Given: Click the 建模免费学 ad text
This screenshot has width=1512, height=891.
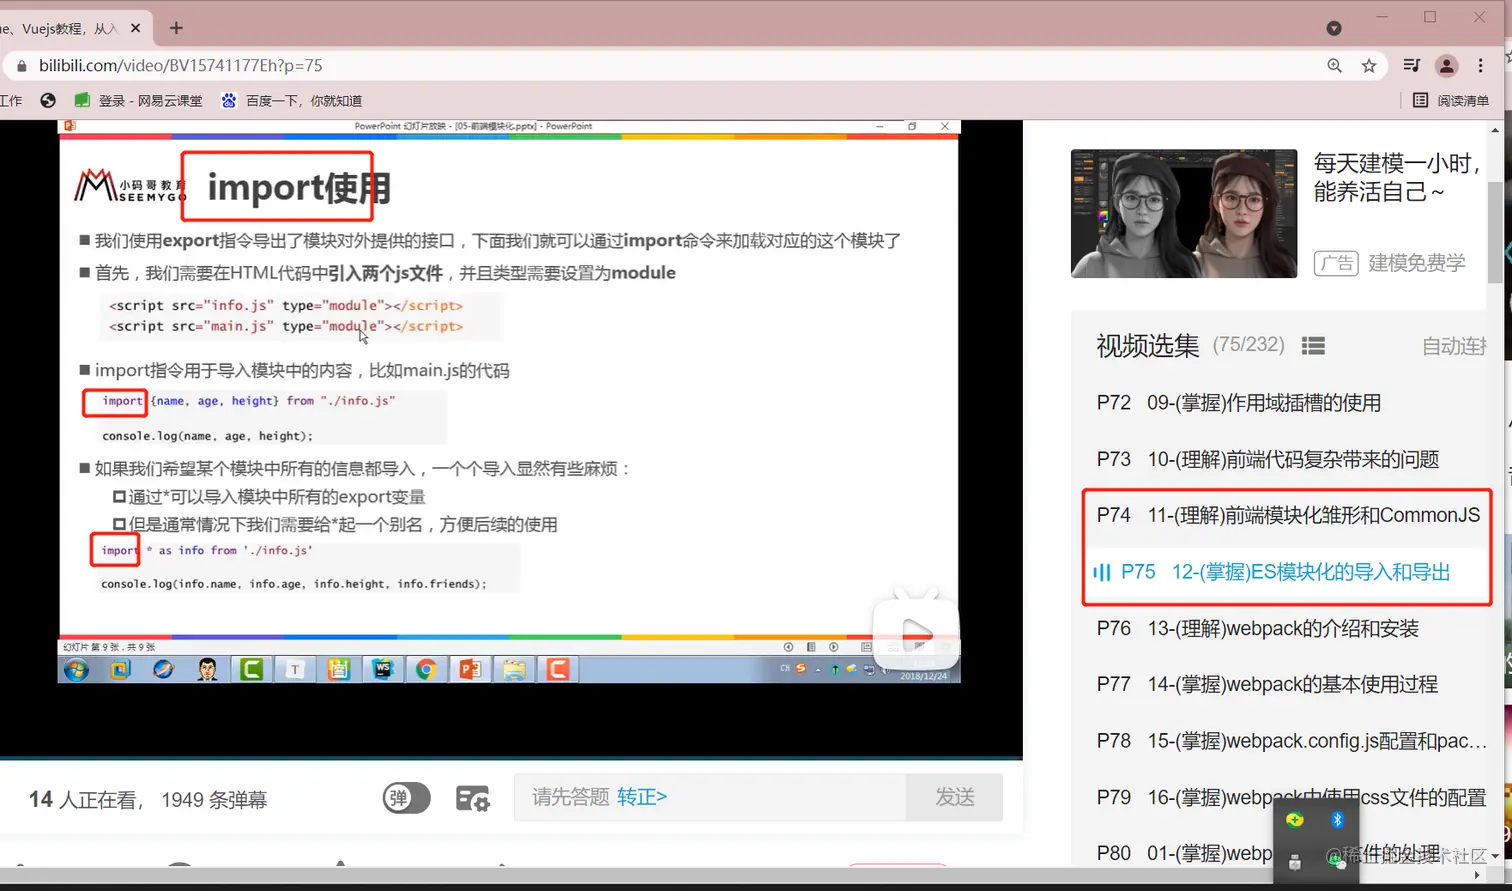Looking at the screenshot, I should click(1417, 263).
